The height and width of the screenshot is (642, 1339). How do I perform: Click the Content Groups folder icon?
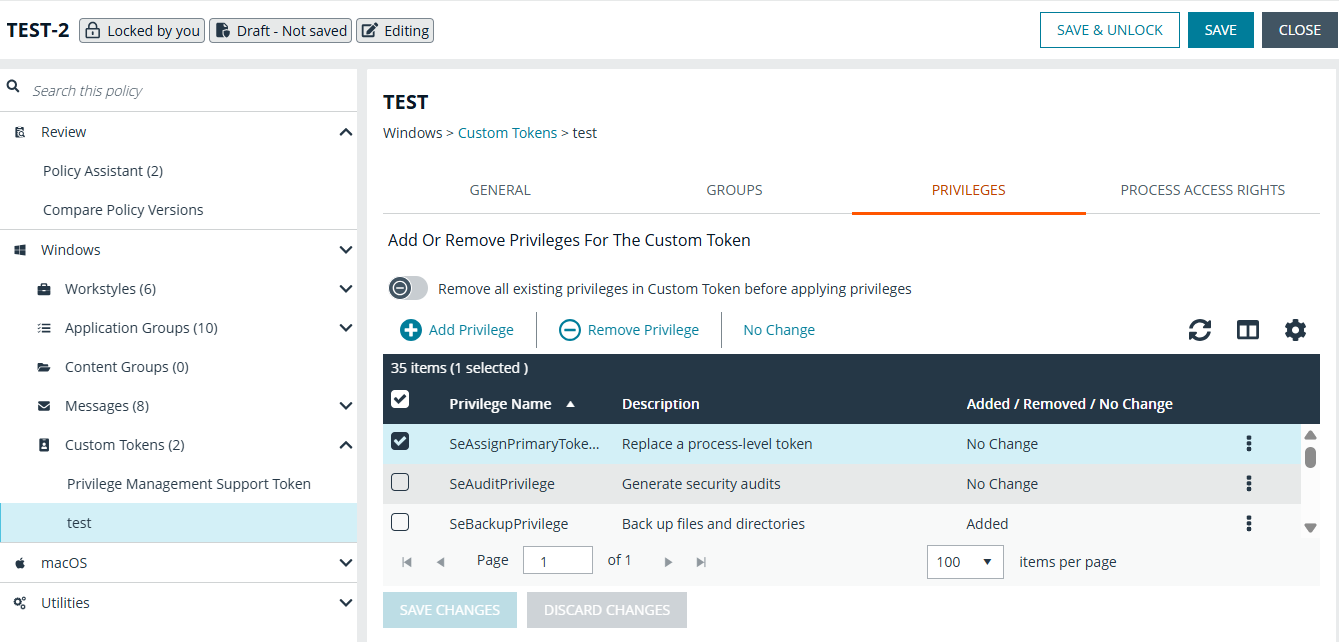tap(44, 367)
